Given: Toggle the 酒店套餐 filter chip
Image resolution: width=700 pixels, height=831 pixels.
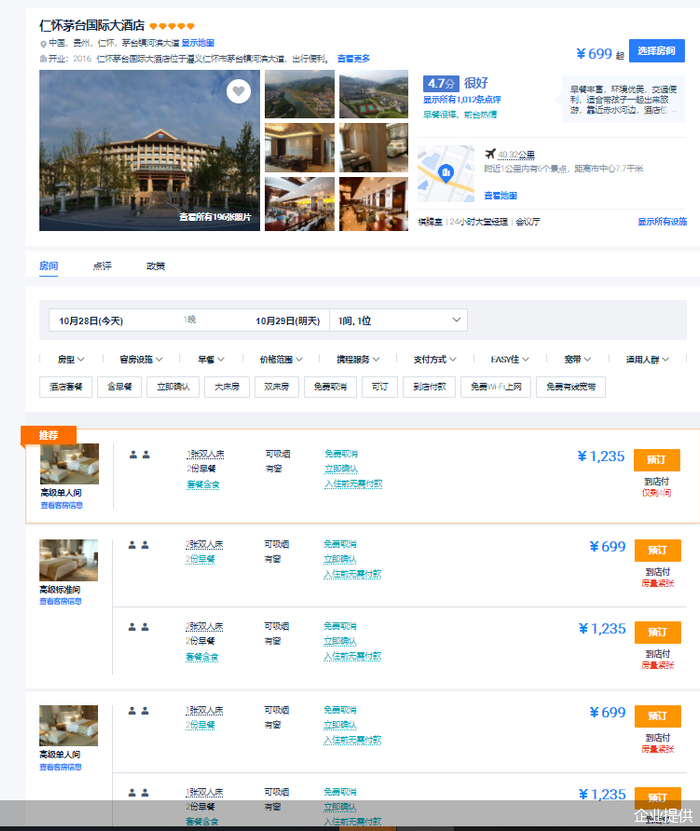Looking at the screenshot, I should click(x=66, y=387).
